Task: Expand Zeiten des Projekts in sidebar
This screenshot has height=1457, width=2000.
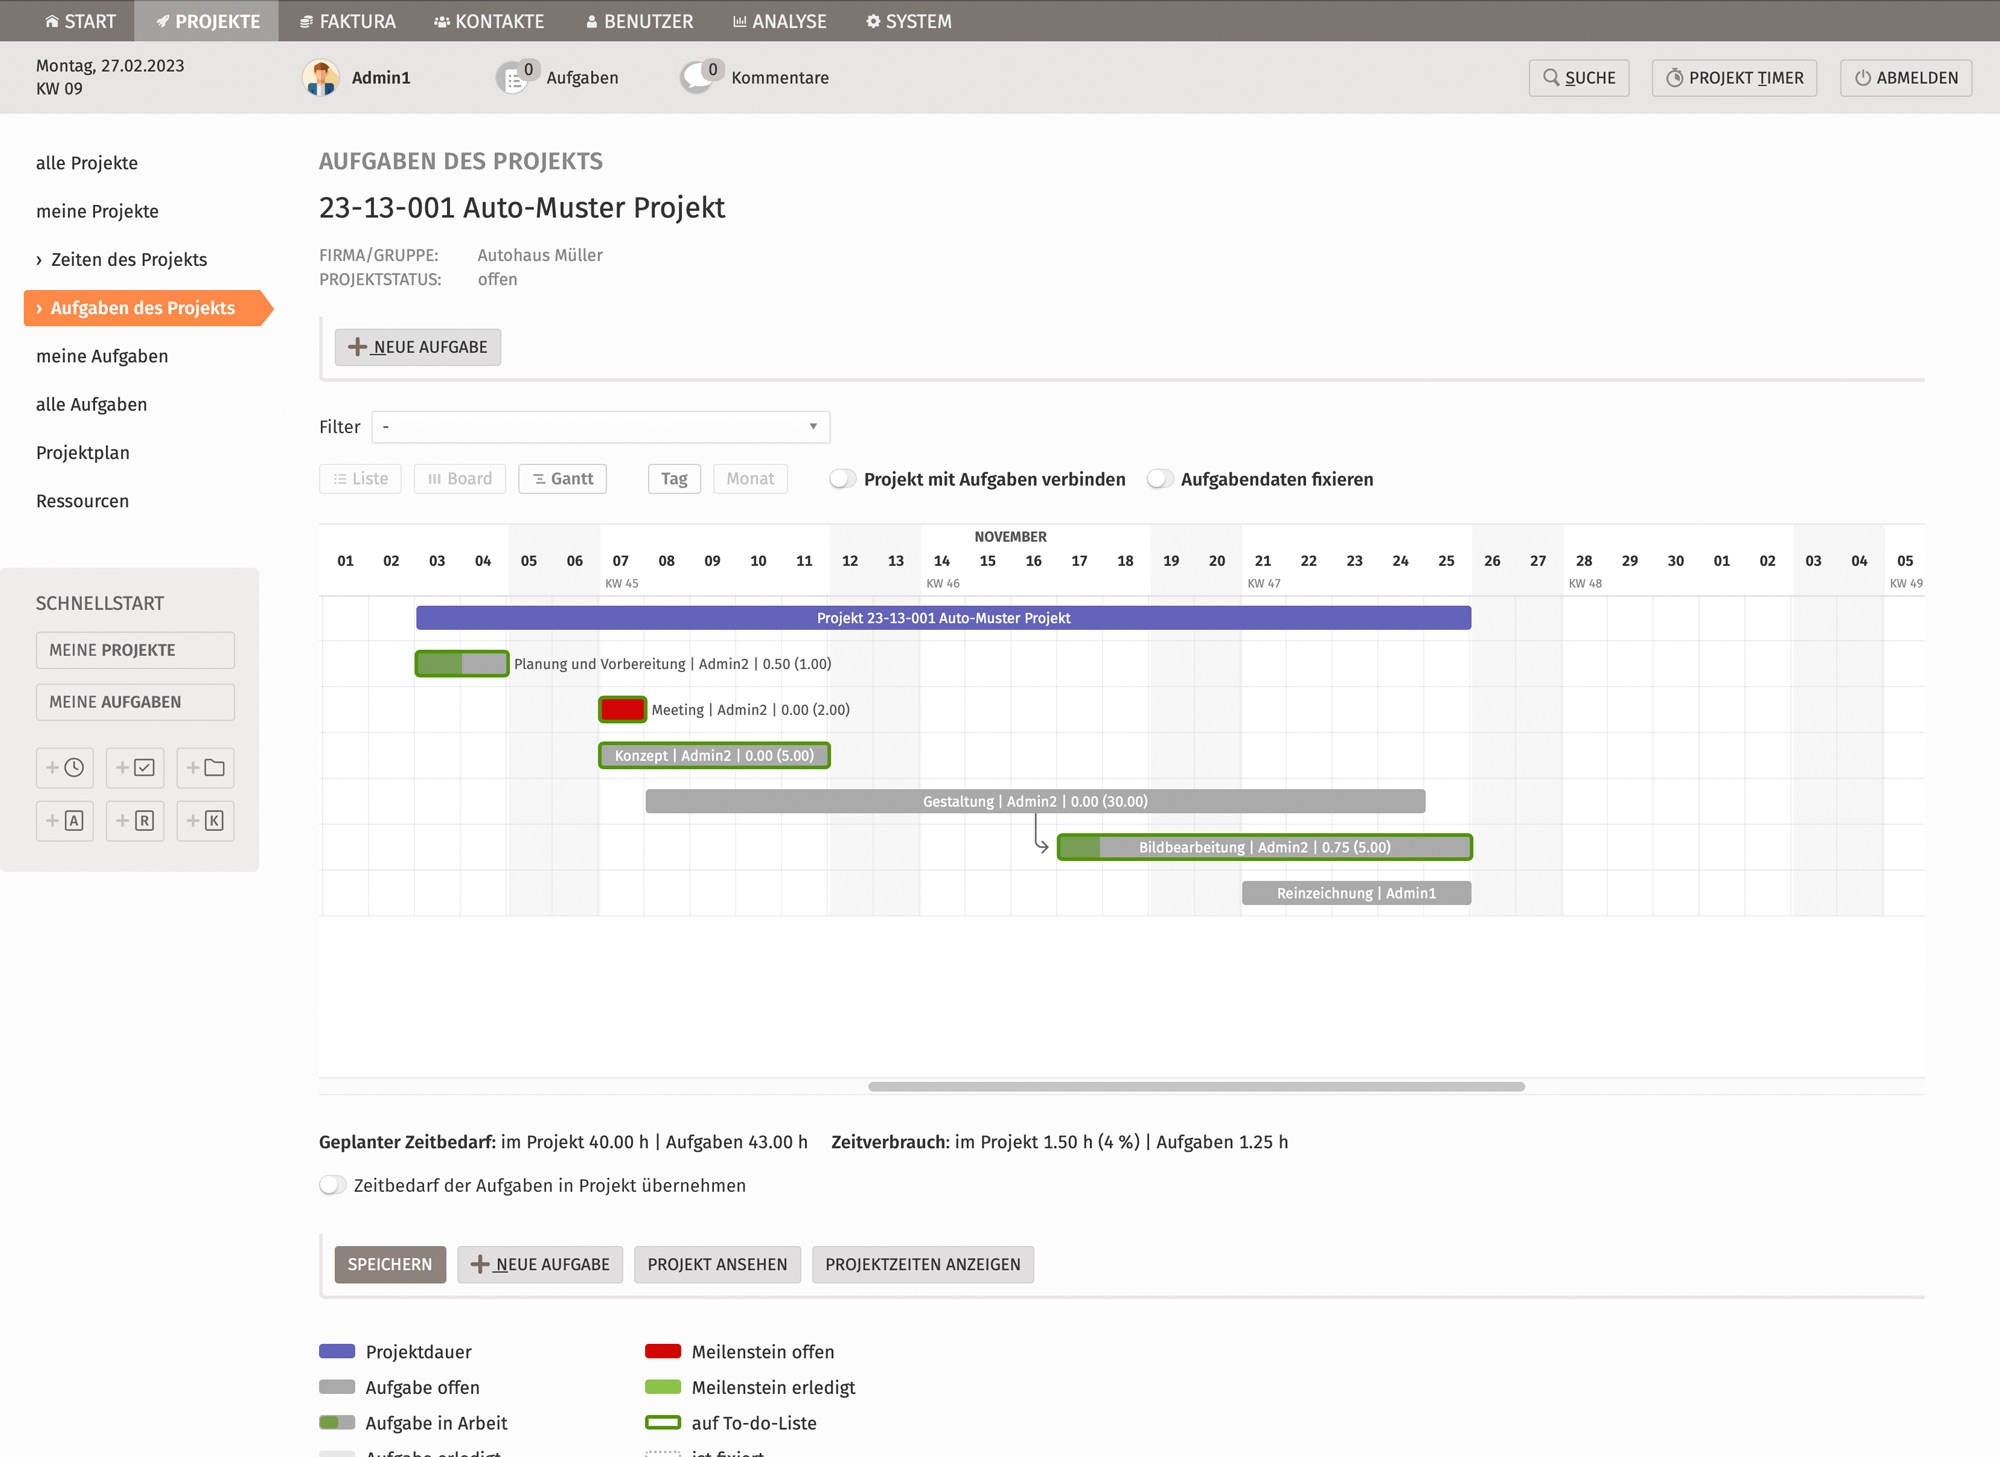Action: [x=129, y=260]
